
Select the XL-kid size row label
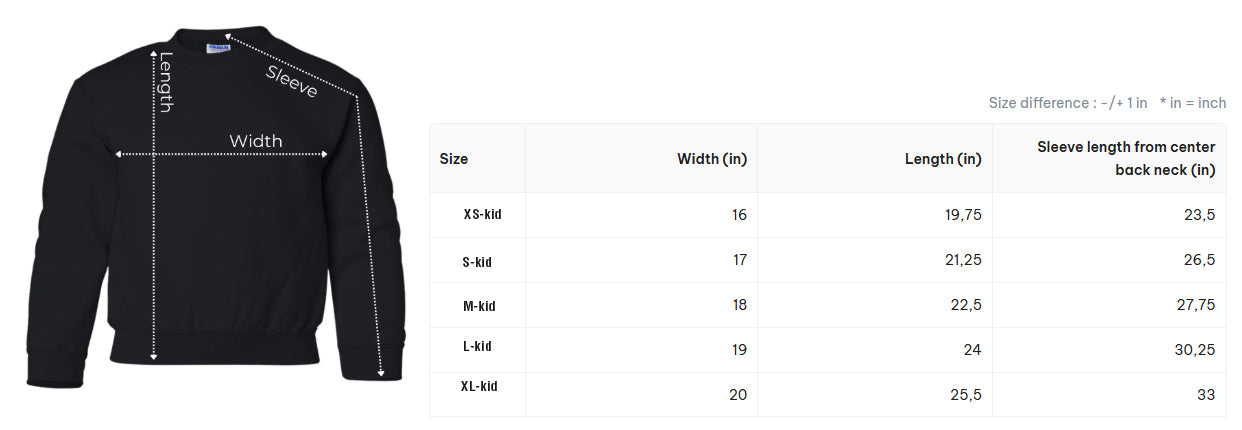click(x=479, y=386)
